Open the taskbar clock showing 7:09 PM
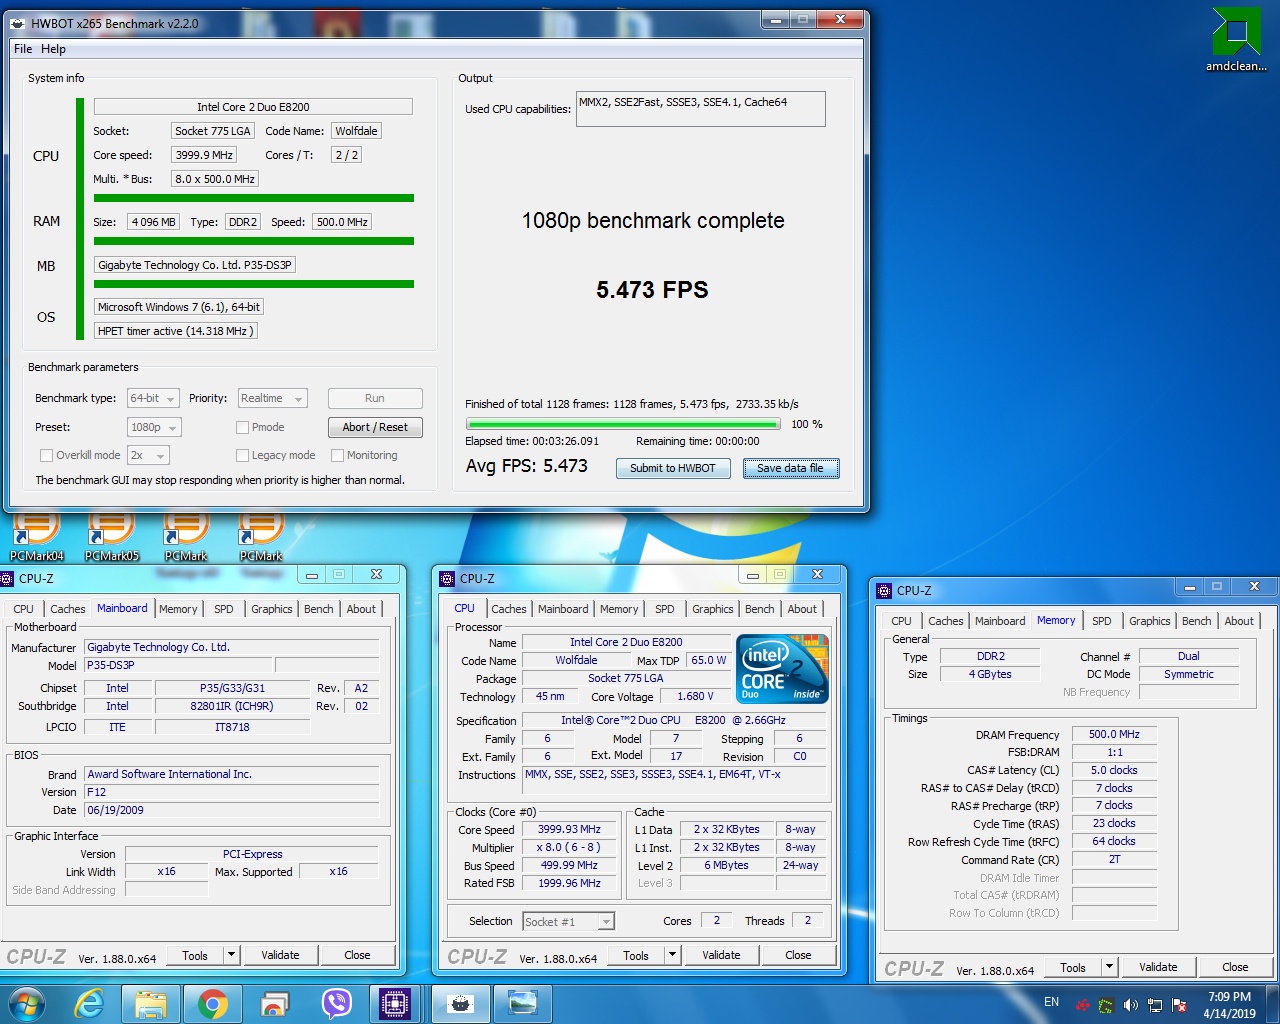Viewport: 1280px width, 1024px height. pos(1229,1005)
